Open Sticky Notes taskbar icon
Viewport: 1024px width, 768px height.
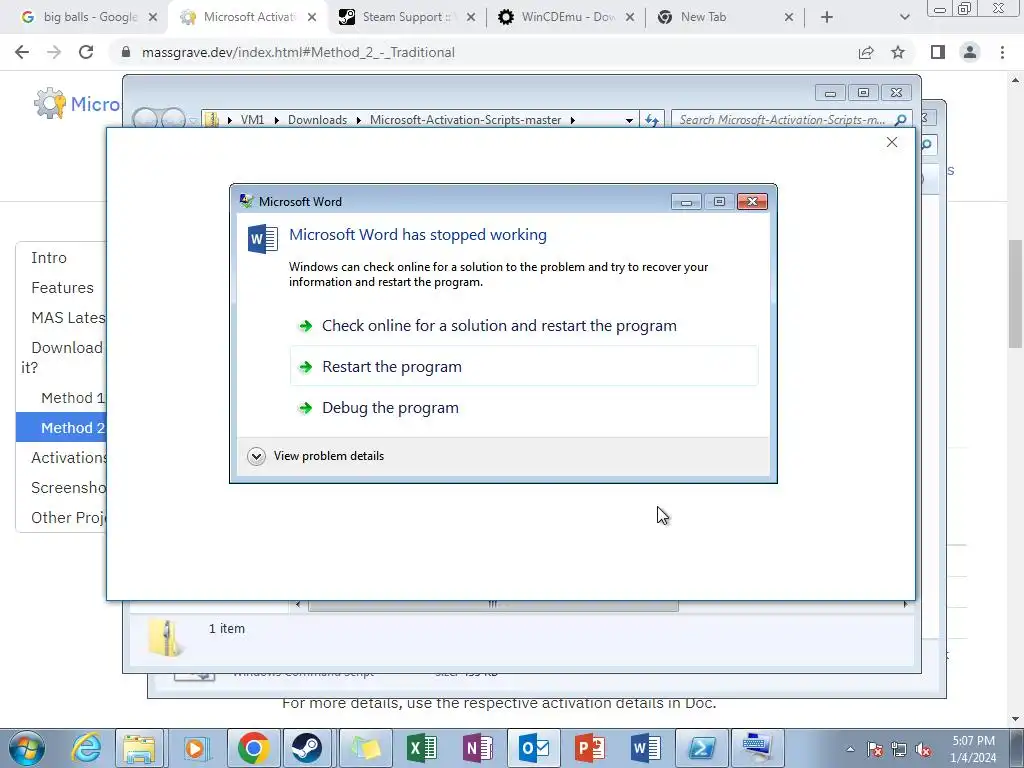click(x=366, y=748)
